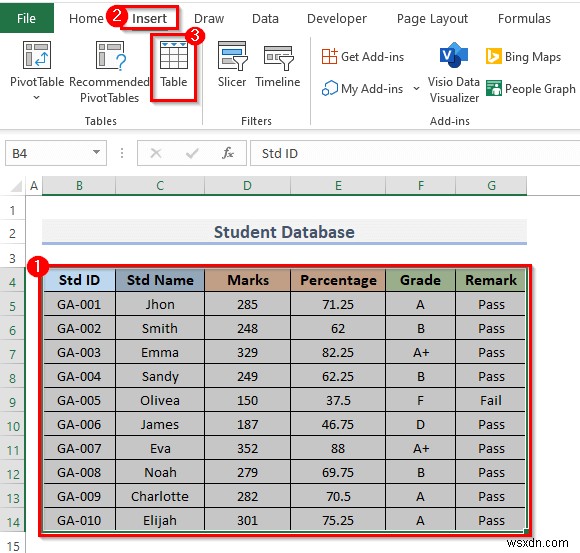Select marks cell 352
This screenshot has height=553, width=580.
click(x=247, y=448)
